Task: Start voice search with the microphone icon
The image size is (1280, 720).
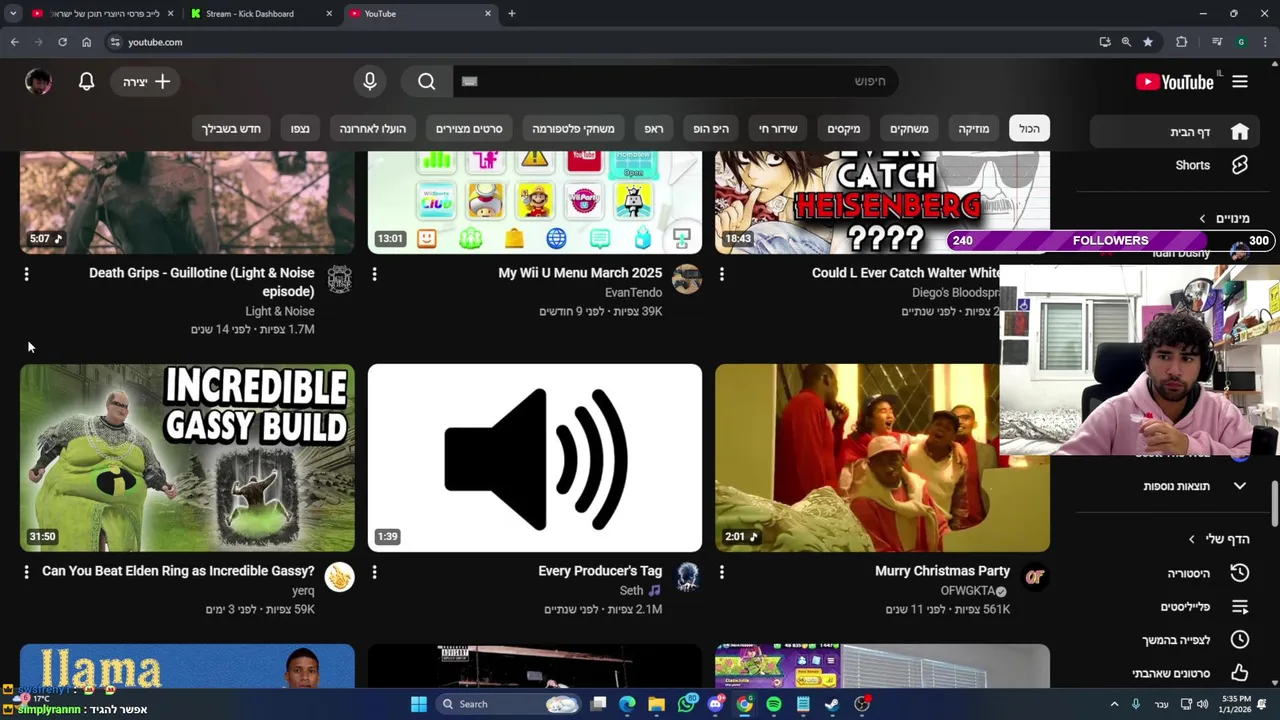Action: click(370, 82)
